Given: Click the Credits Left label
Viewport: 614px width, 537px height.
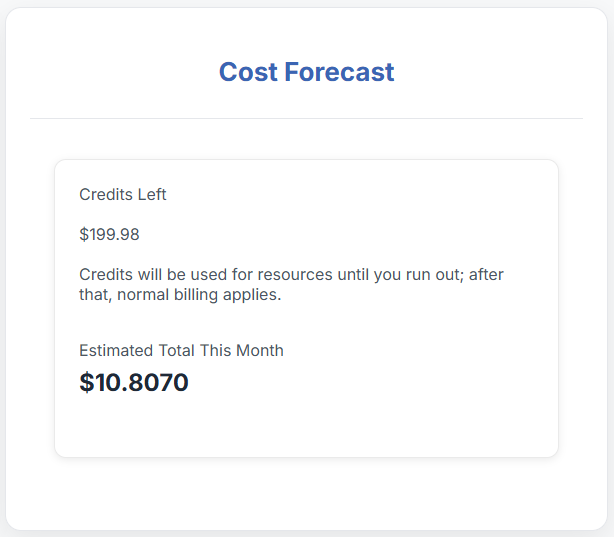Looking at the screenshot, I should [x=123, y=194].
